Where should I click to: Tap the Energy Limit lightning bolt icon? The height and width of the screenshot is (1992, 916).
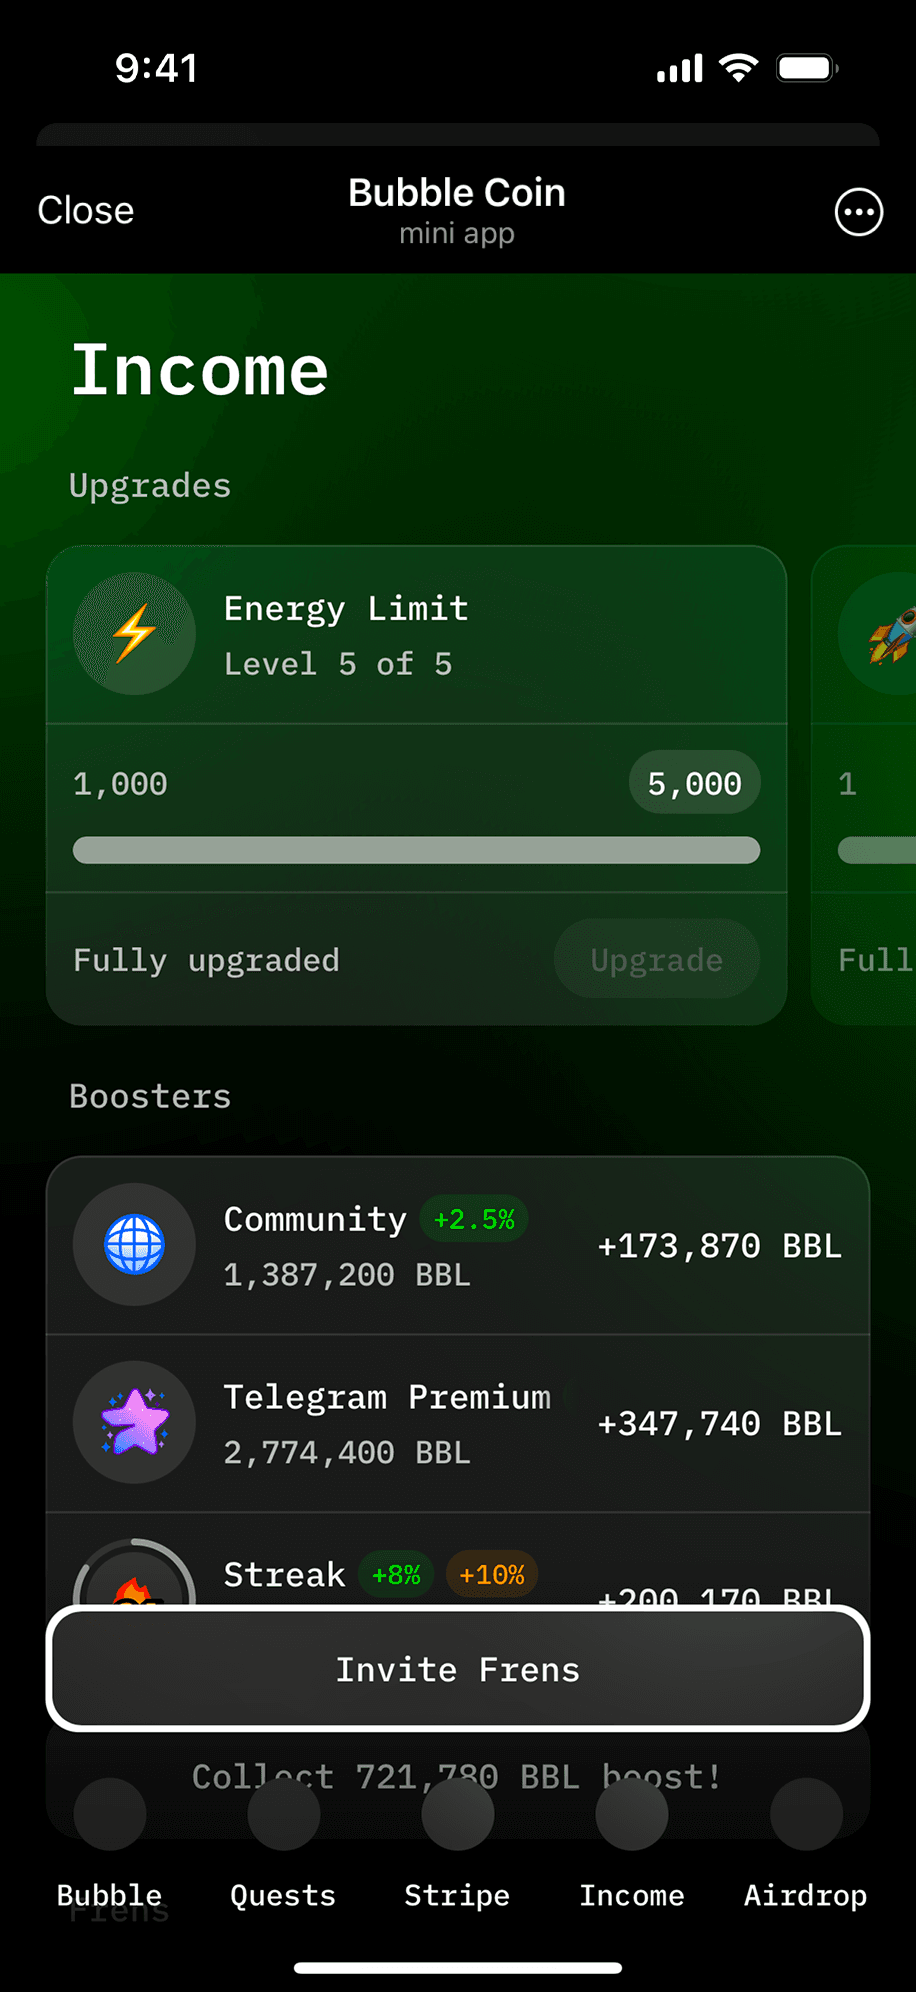click(134, 634)
